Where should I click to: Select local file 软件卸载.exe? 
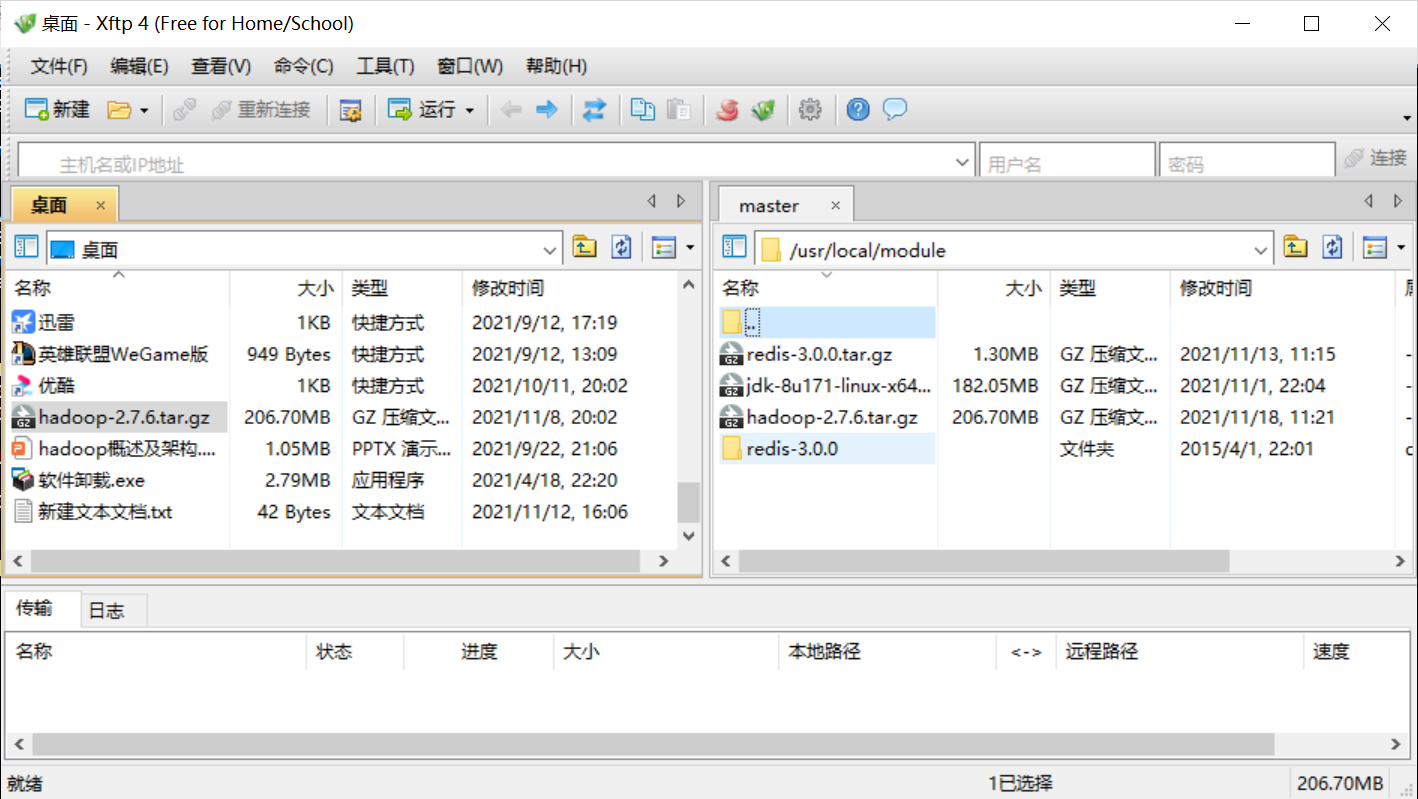(x=91, y=481)
